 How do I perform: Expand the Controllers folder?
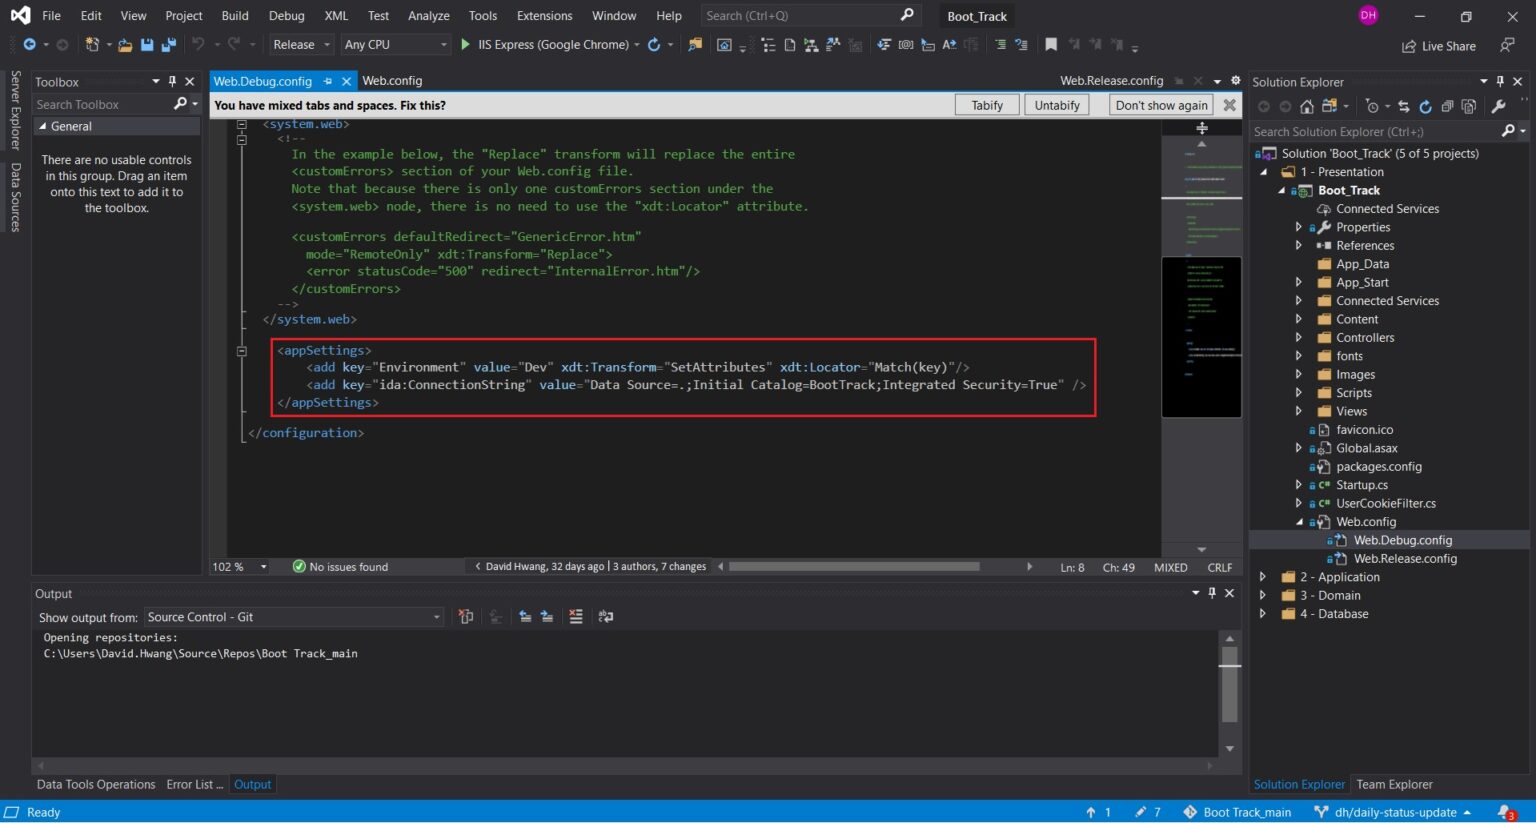click(x=1299, y=337)
